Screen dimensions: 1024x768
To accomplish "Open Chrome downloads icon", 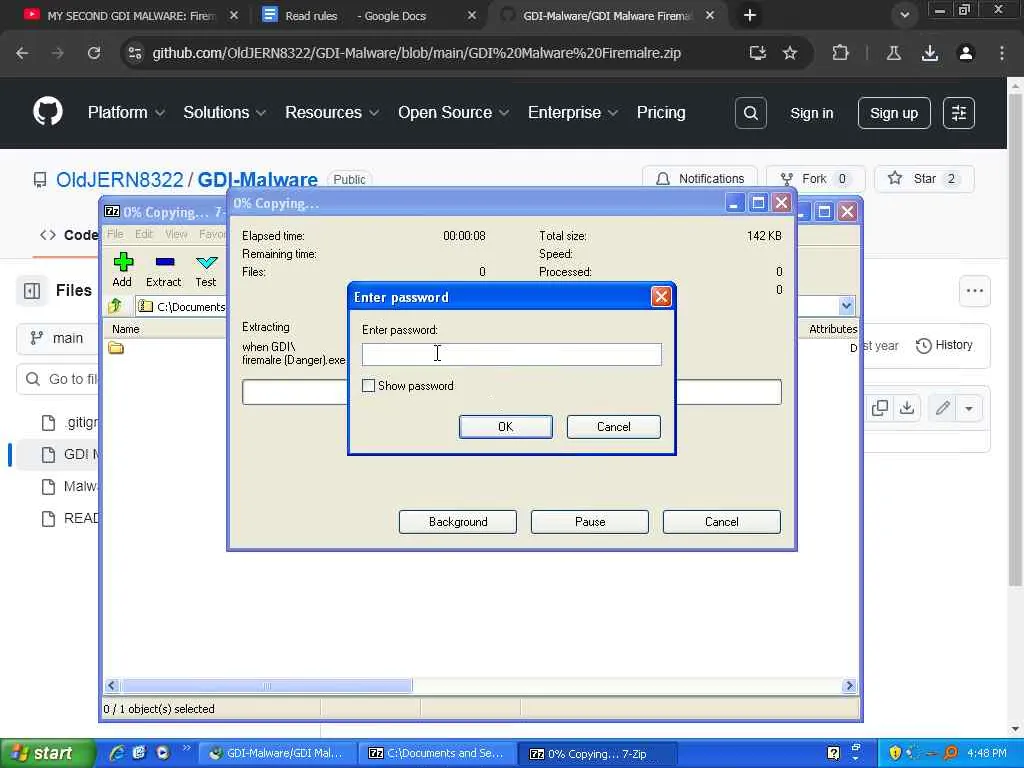I will pyautogui.click(x=929, y=53).
